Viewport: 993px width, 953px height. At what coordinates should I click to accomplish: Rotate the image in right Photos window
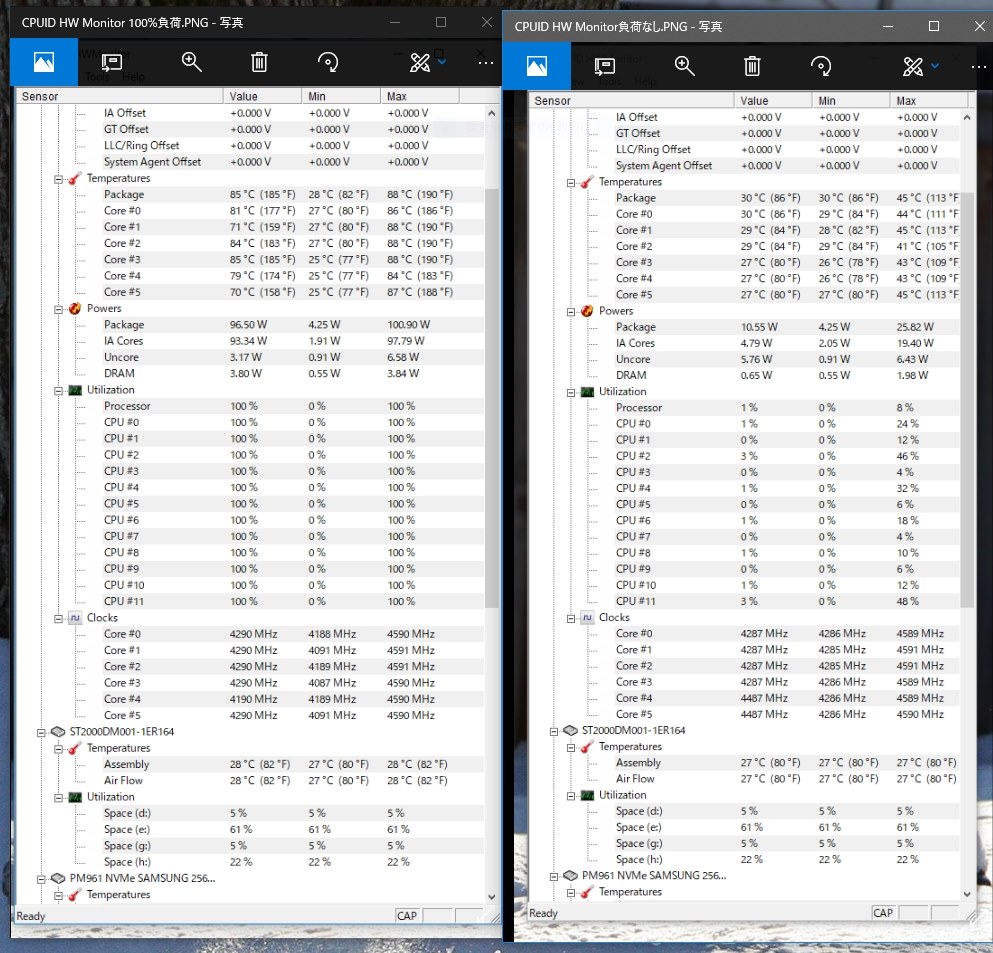tap(821, 66)
